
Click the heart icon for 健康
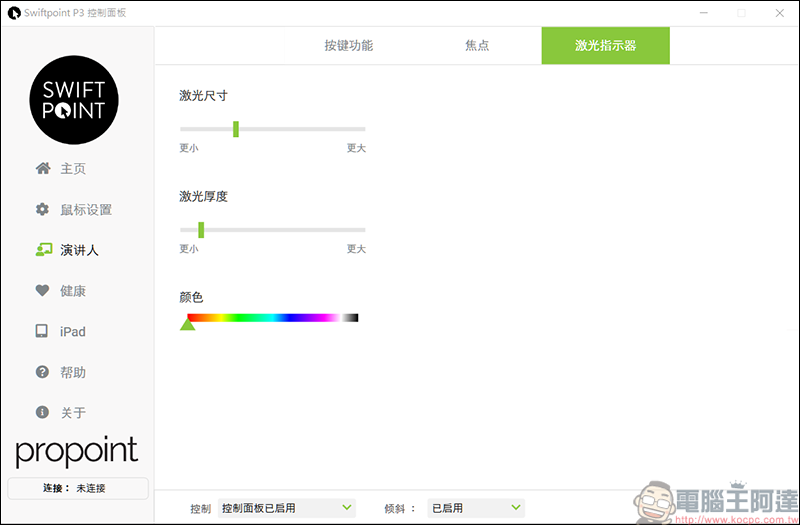click(x=42, y=290)
